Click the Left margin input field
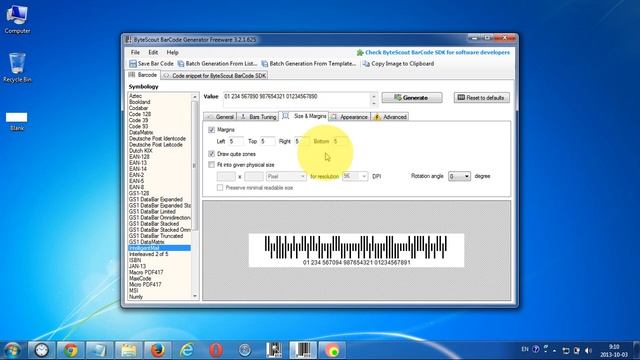The image size is (640, 360). coord(236,141)
